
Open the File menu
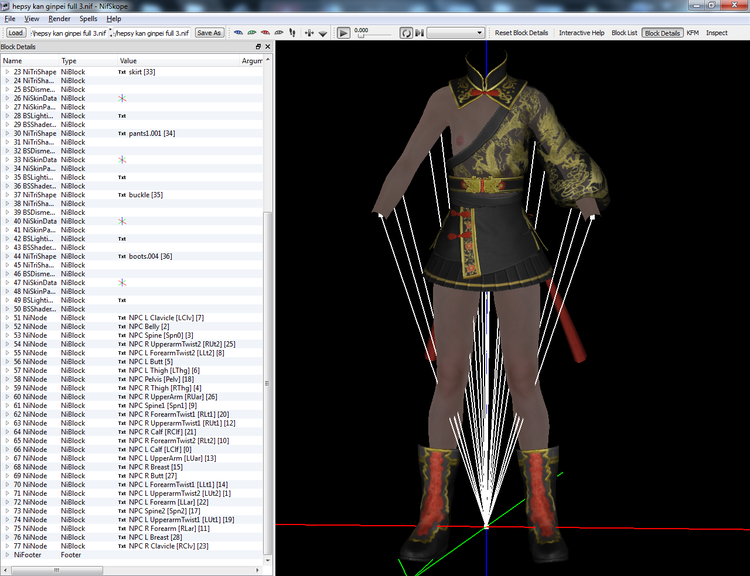click(10, 19)
